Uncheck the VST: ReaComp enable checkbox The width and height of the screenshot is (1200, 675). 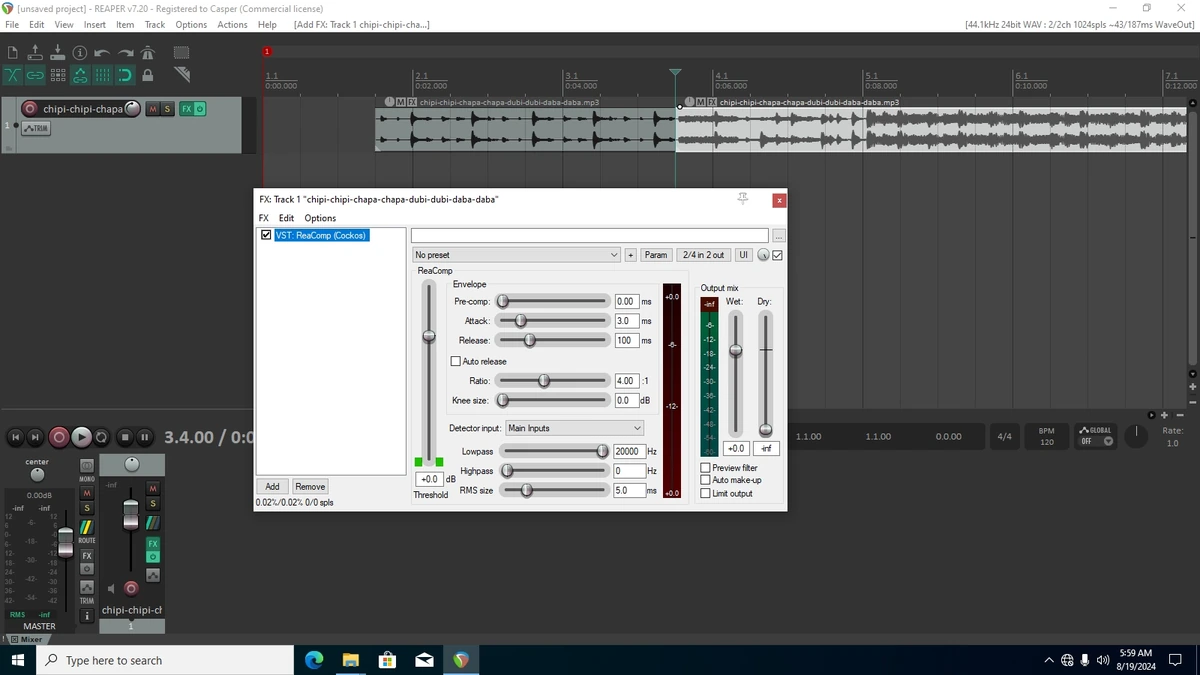click(266, 235)
